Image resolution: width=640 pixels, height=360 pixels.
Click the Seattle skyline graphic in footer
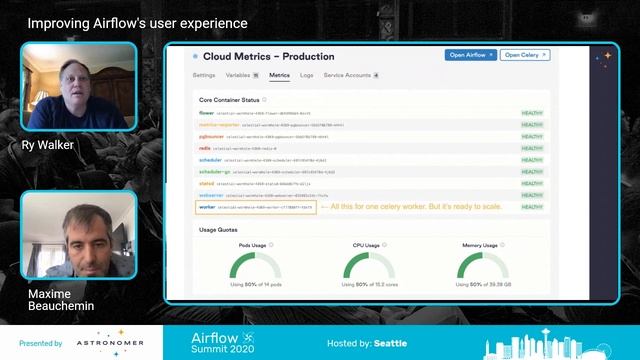(x=547, y=345)
